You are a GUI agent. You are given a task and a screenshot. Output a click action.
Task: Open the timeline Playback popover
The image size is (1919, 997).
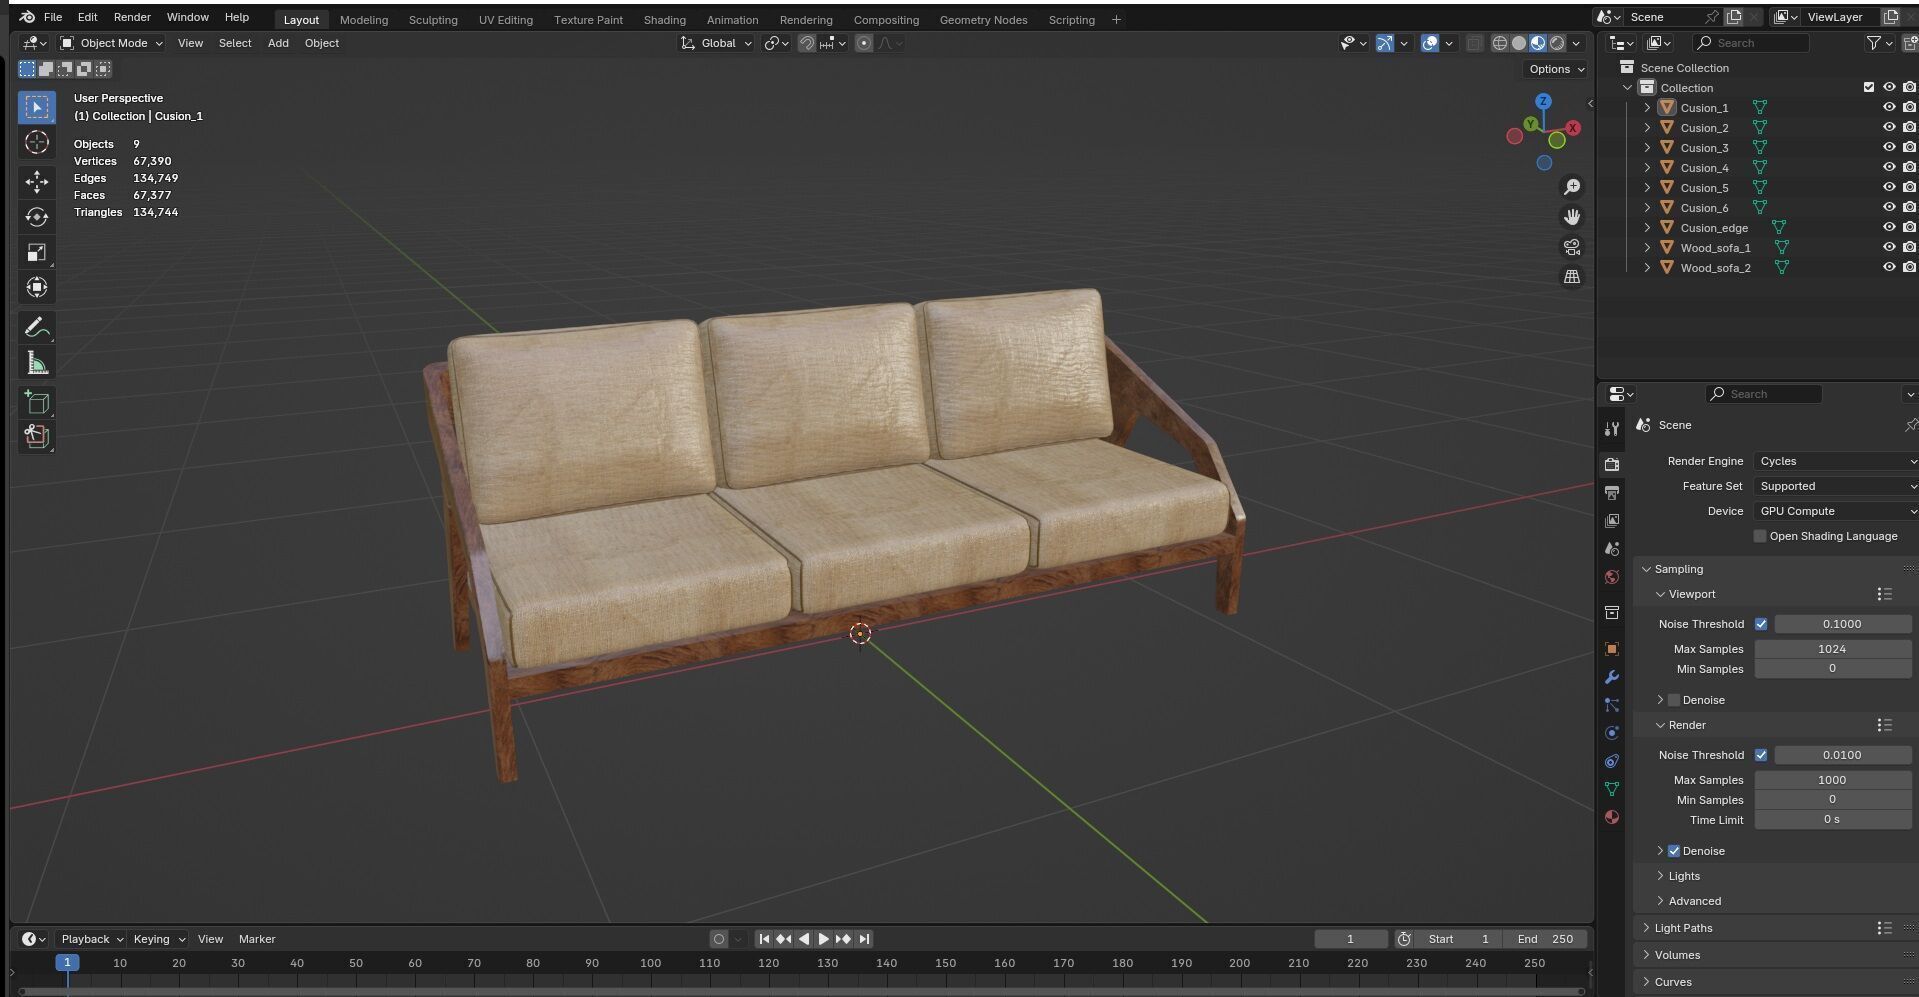[x=91, y=939]
